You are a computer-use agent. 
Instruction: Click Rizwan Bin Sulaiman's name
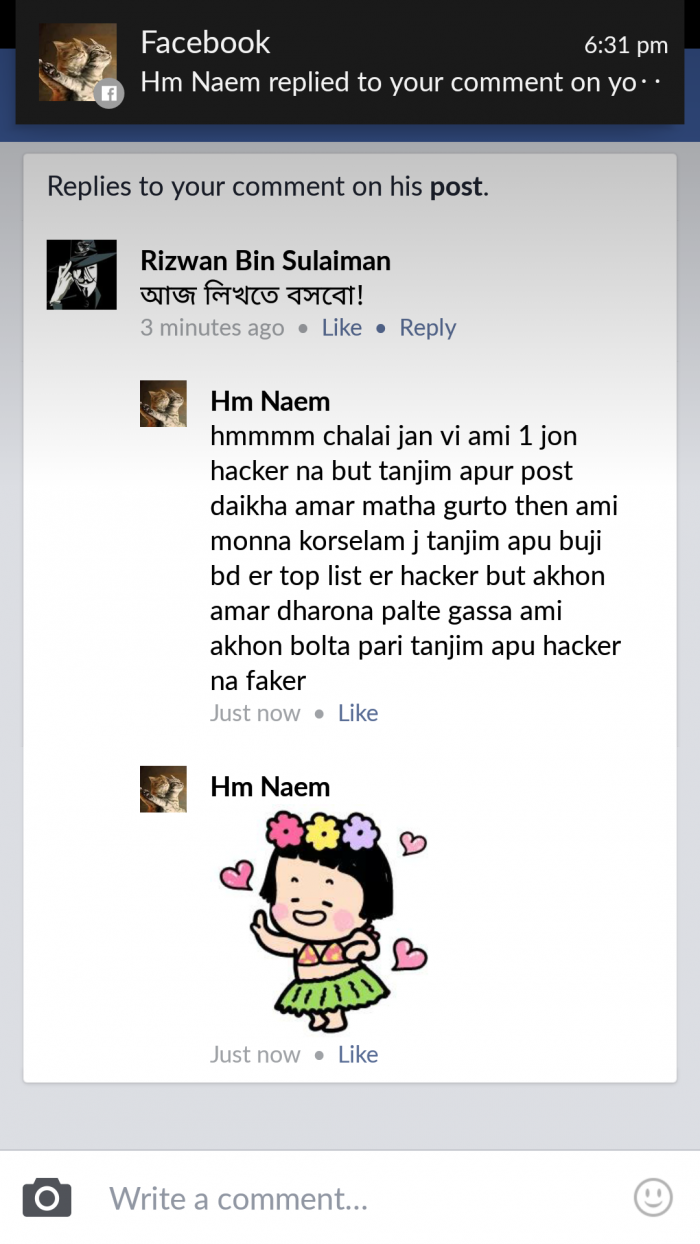coord(265,261)
